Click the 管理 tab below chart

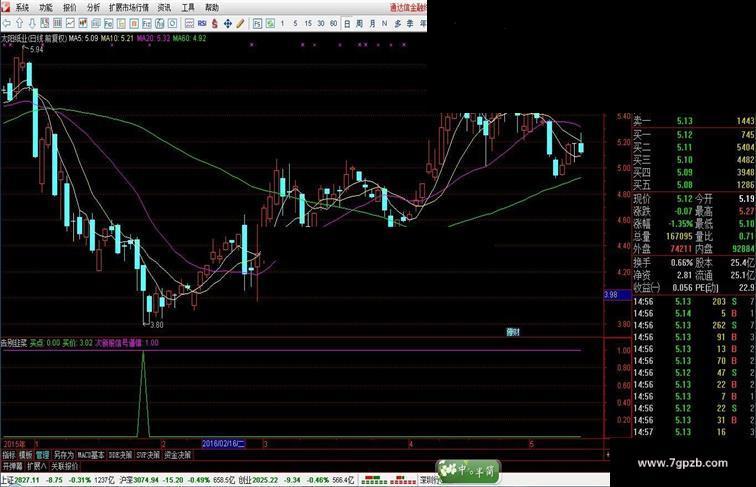coord(42,455)
